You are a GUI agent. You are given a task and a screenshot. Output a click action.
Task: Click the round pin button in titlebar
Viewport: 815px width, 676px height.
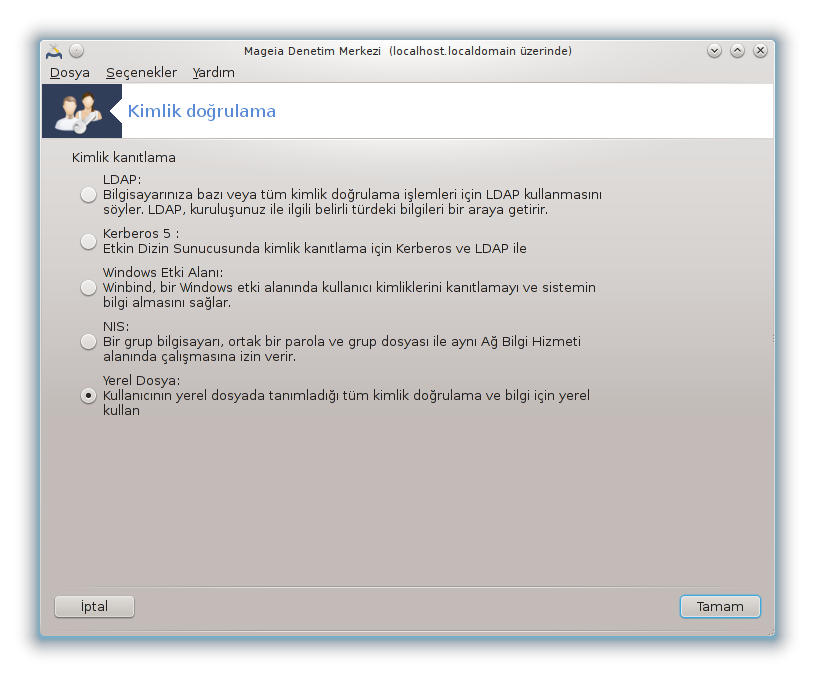(76, 51)
